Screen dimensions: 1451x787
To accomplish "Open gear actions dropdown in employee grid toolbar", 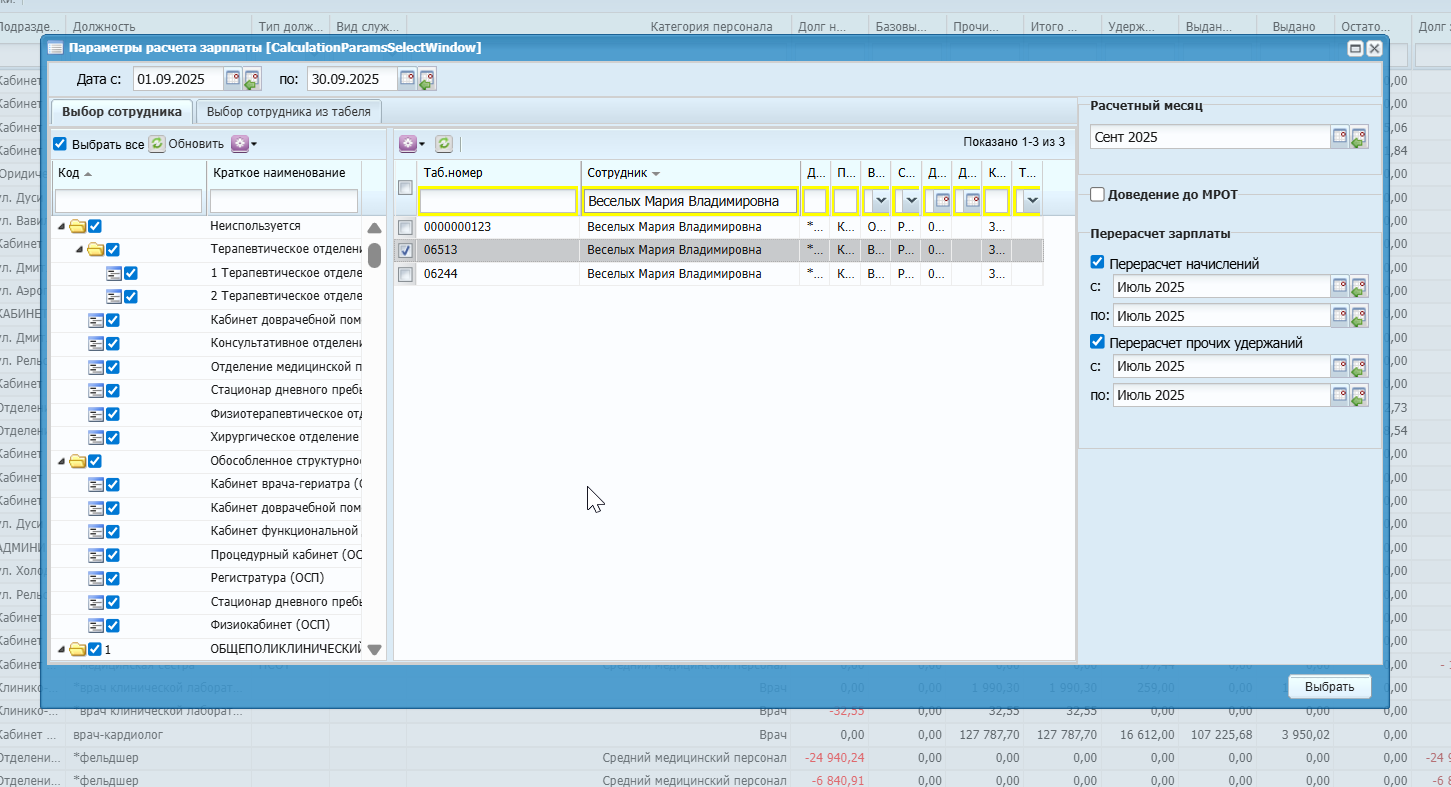I will click(412, 144).
